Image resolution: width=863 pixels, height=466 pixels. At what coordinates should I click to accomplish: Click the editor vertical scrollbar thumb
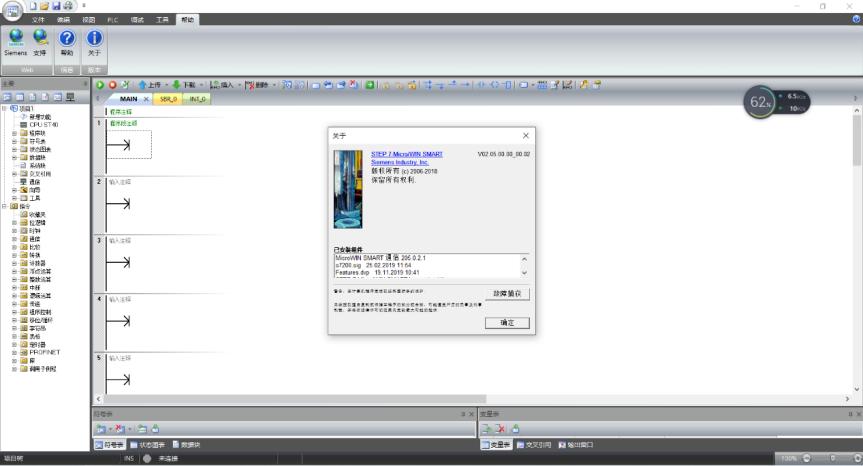857,140
